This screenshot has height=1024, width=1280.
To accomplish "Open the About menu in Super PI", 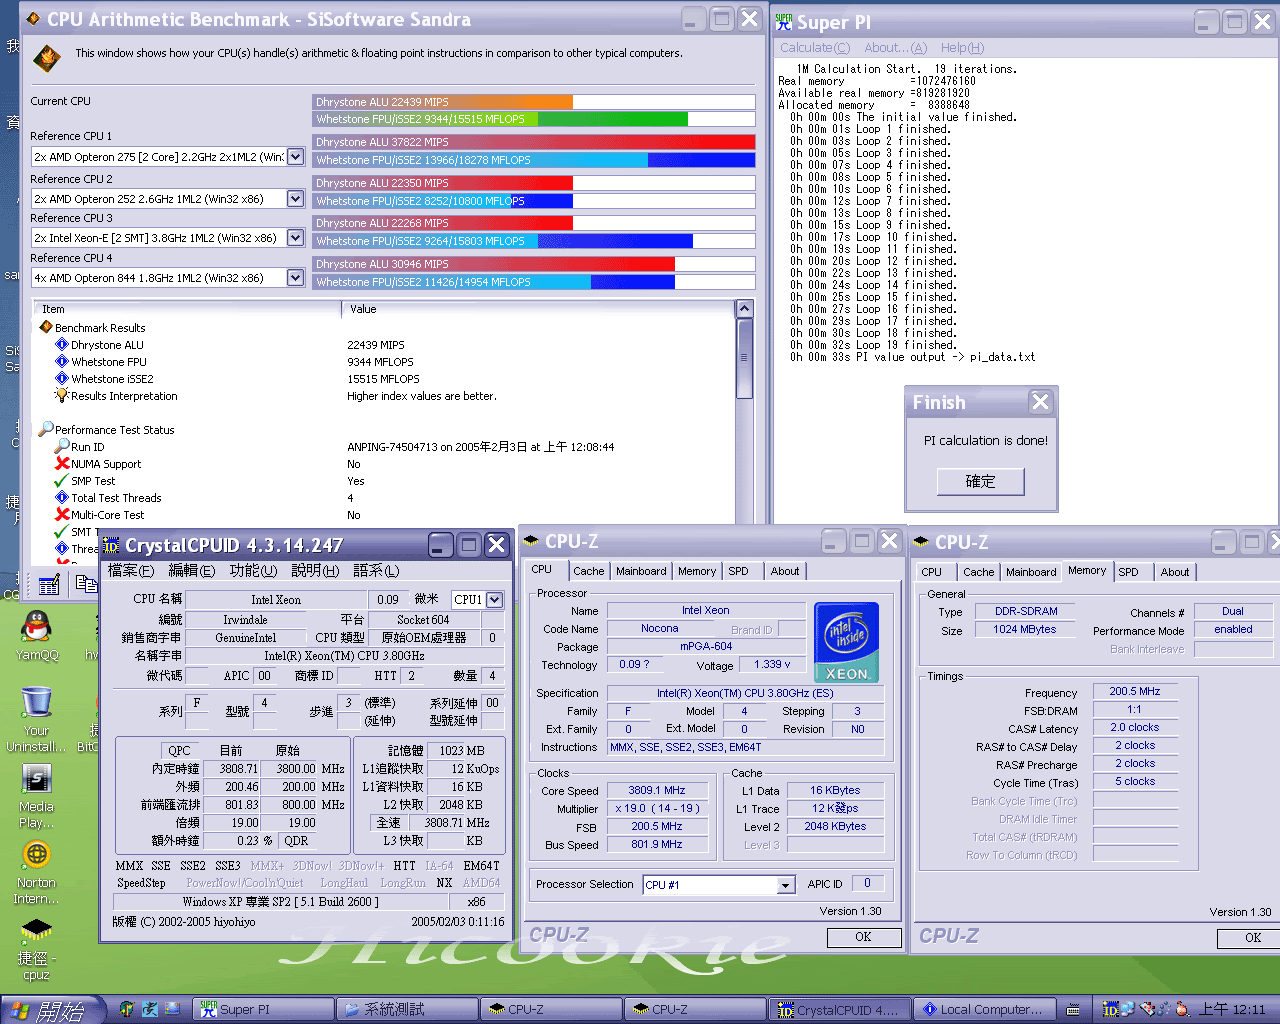I will 895,47.
